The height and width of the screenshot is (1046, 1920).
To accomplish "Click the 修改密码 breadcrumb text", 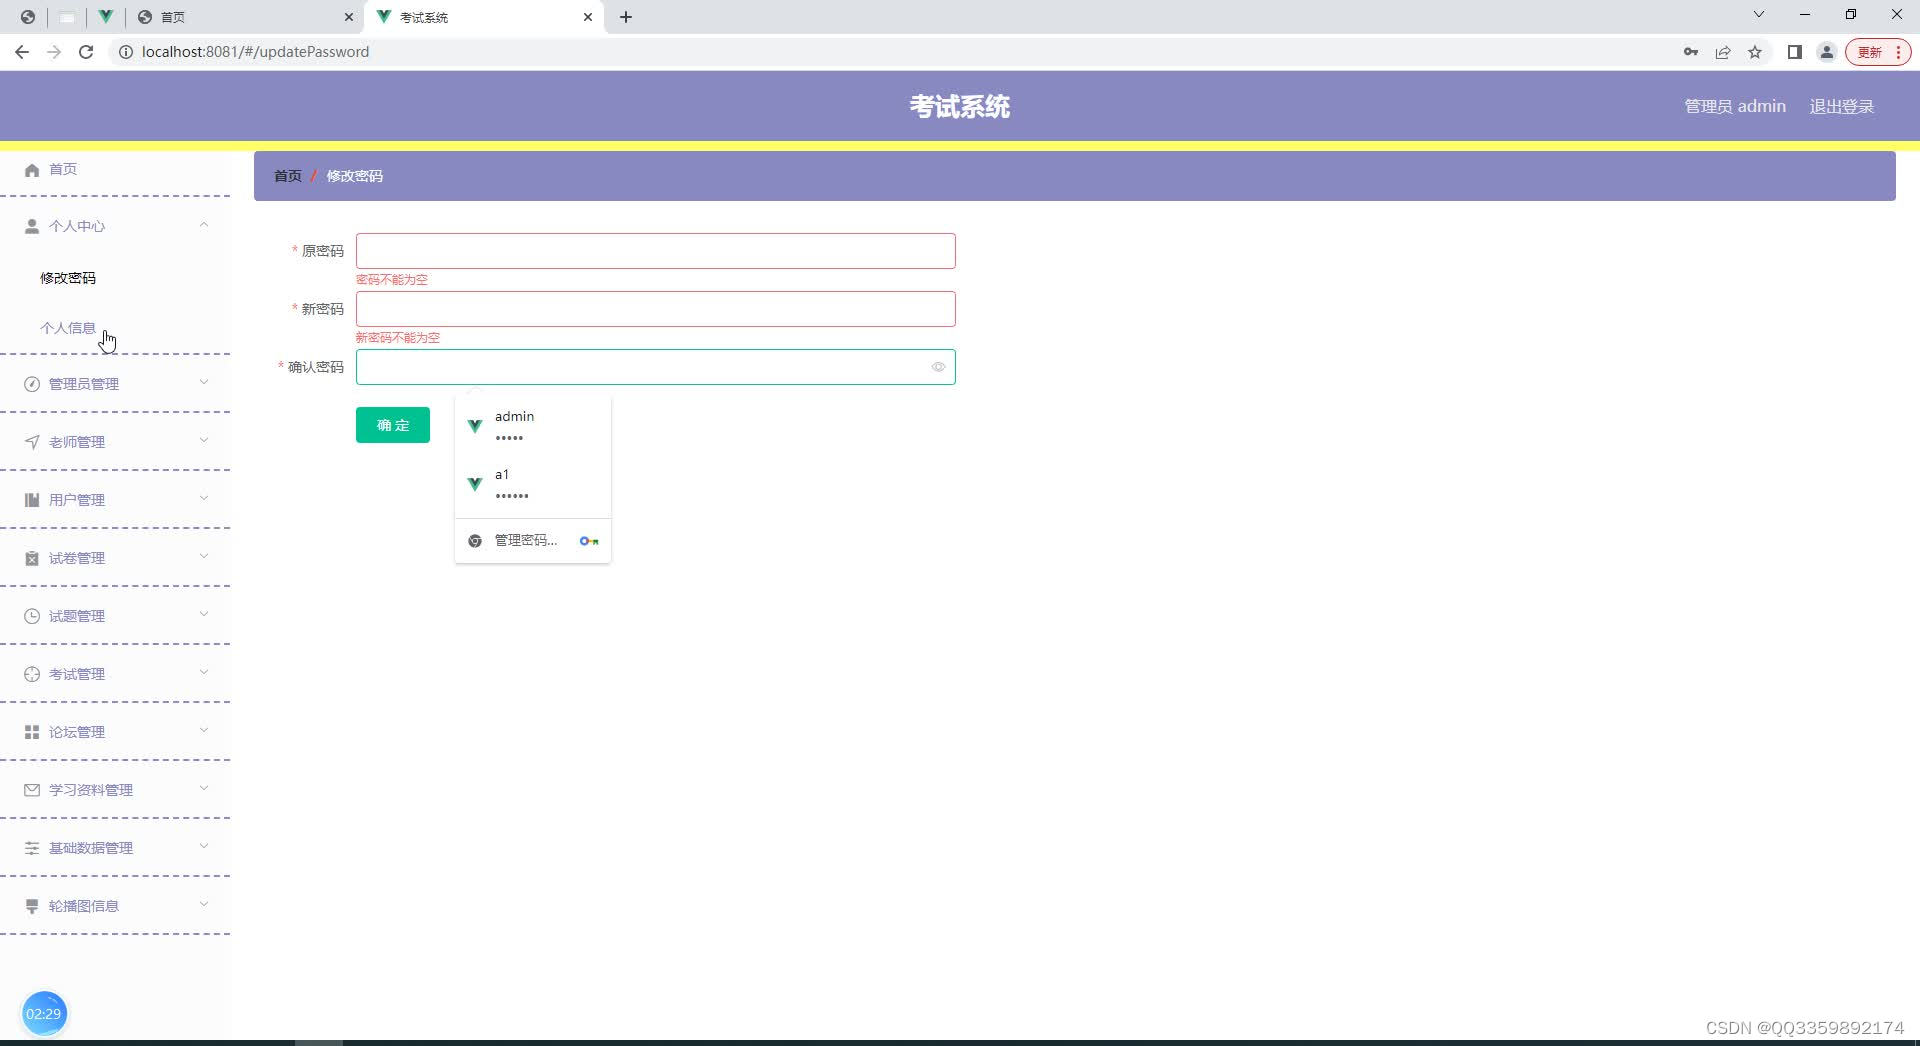I will (x=355, y=176).
